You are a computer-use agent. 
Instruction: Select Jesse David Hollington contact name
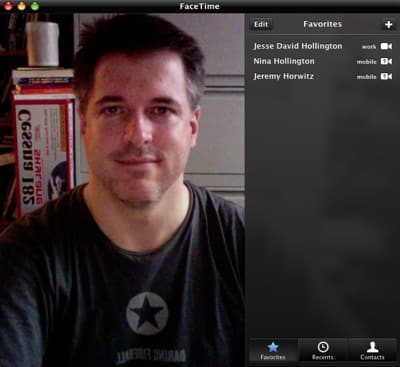point(298,46)
